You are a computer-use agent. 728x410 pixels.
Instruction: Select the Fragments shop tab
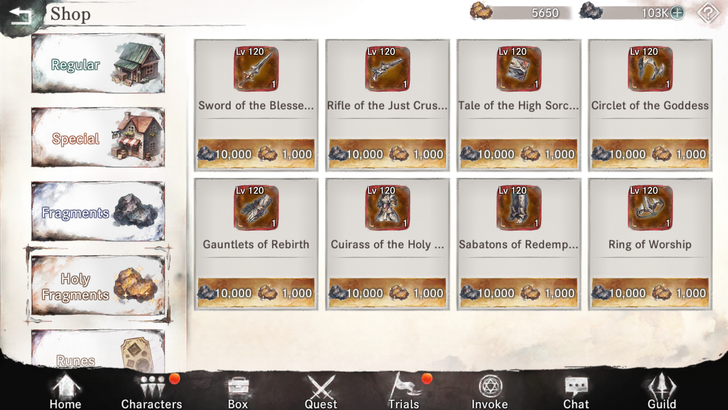98,211
